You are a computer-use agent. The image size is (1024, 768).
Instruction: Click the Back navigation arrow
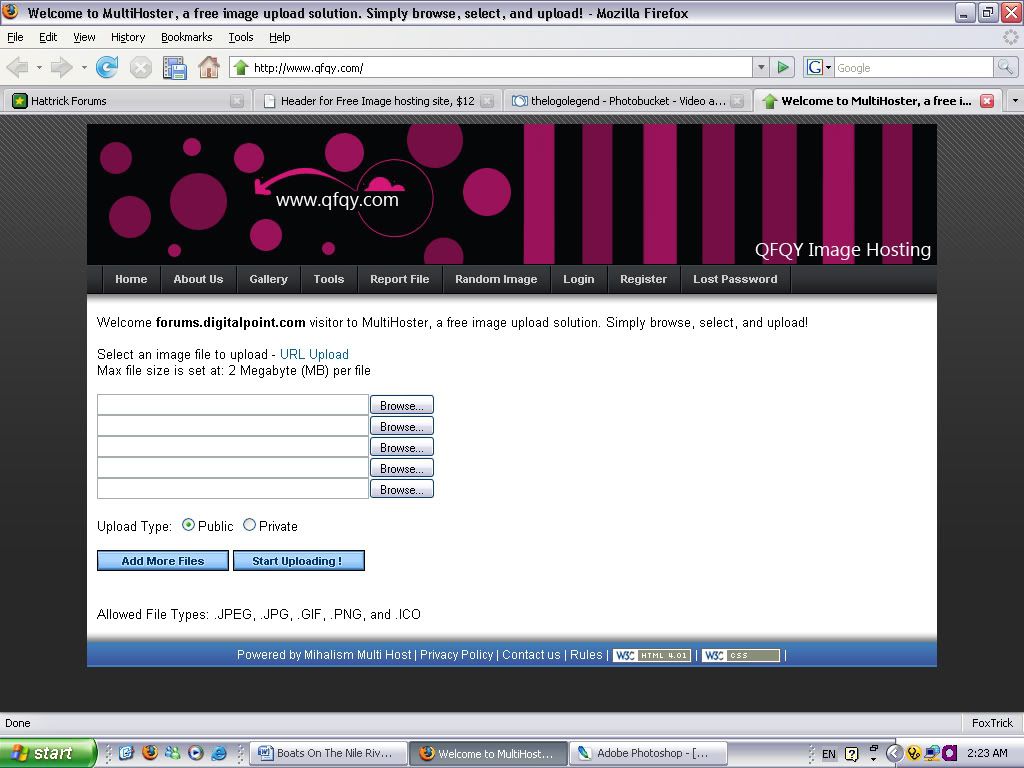tap(18, 67)
